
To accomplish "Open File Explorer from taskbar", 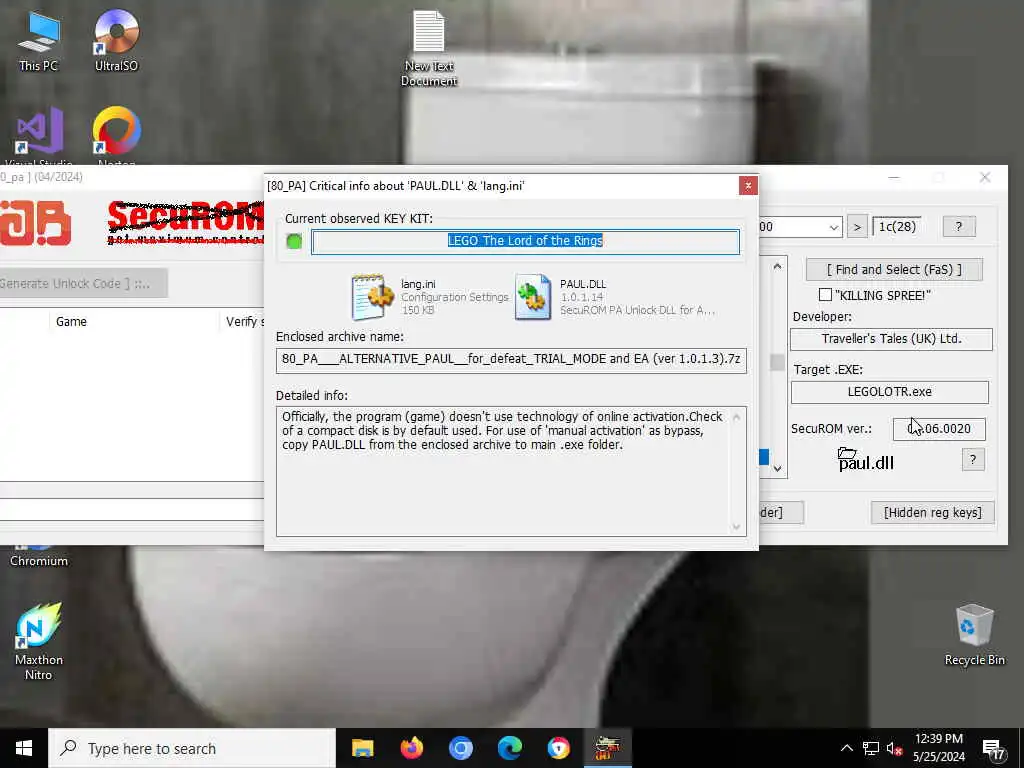I will tap(362, 748).
